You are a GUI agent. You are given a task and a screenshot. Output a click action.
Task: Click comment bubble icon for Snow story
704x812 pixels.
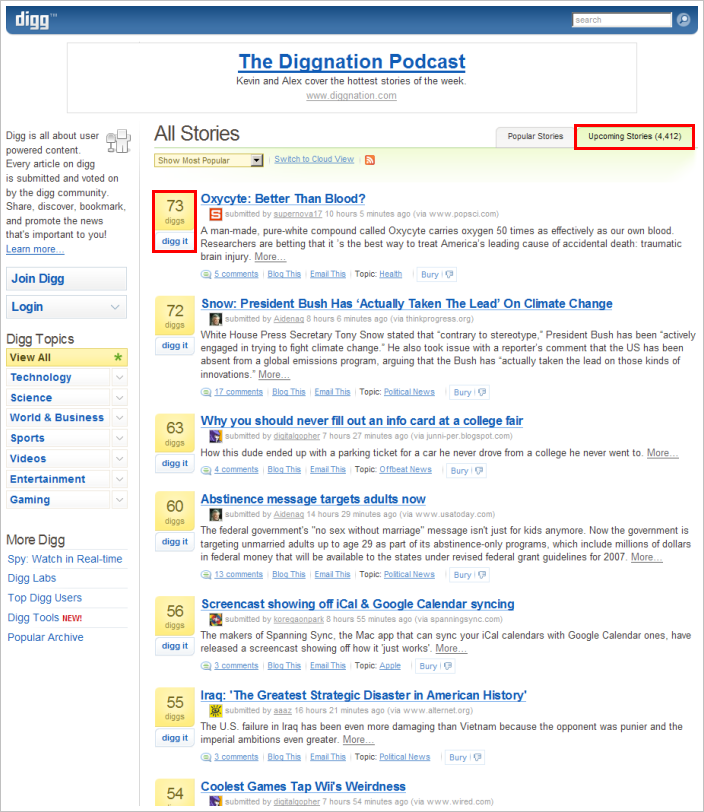[206, 392]
